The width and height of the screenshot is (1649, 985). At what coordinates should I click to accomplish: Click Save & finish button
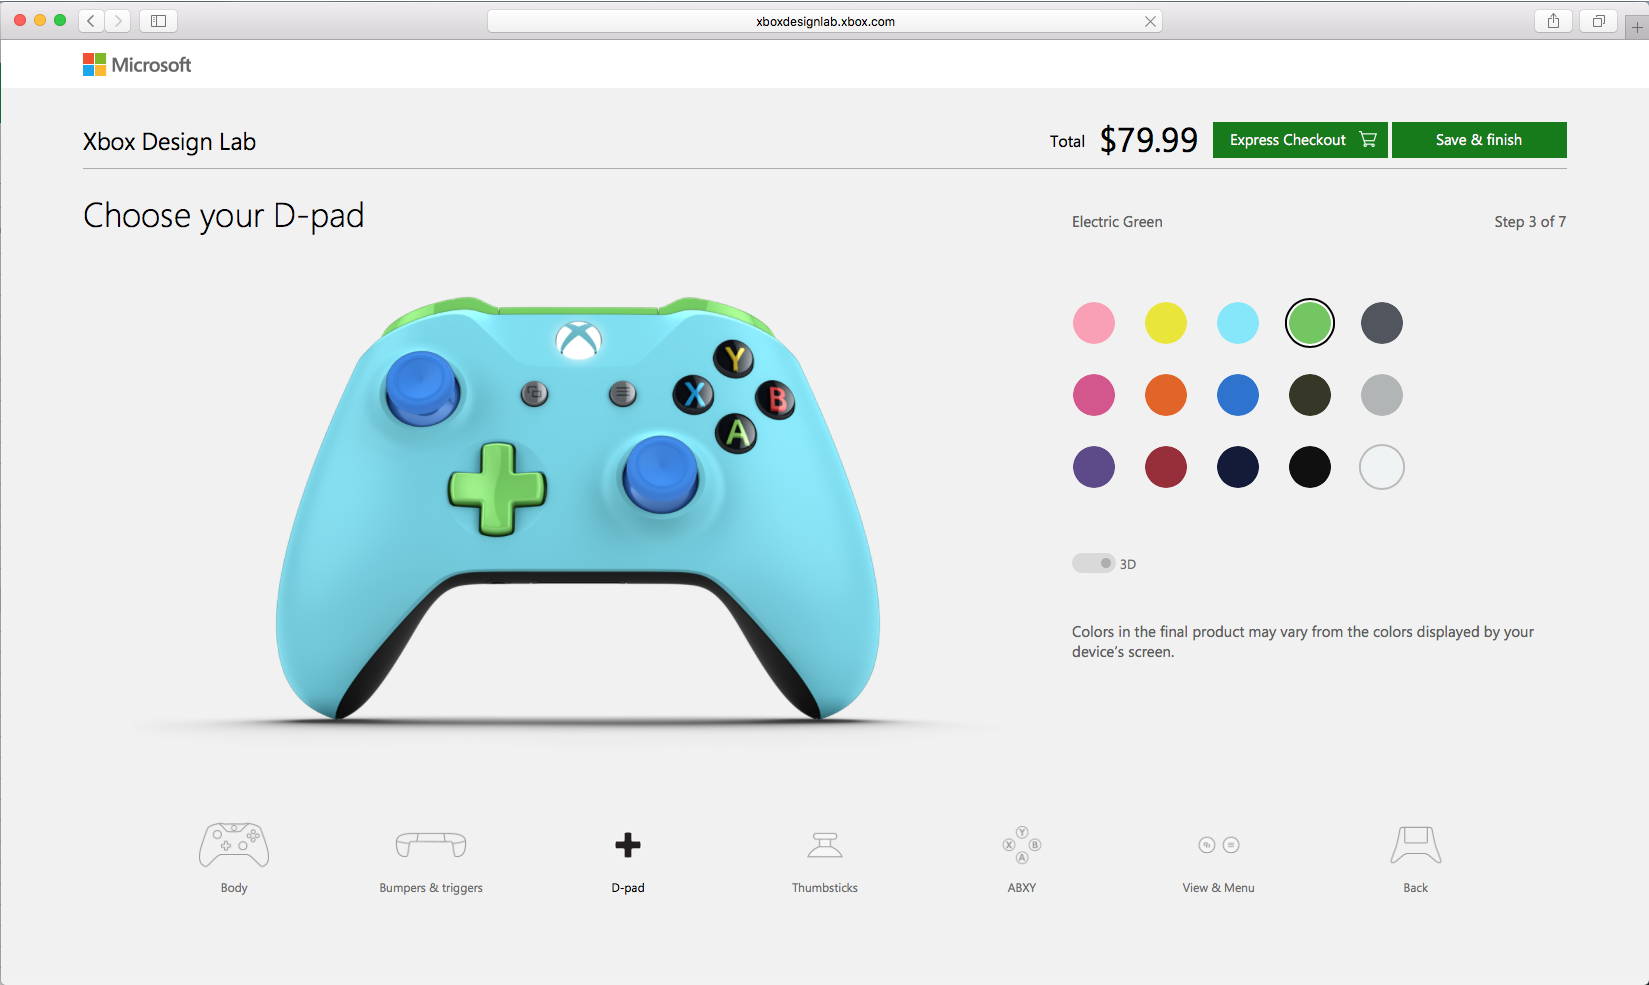pyautogui.click(x=1479, y=140)
